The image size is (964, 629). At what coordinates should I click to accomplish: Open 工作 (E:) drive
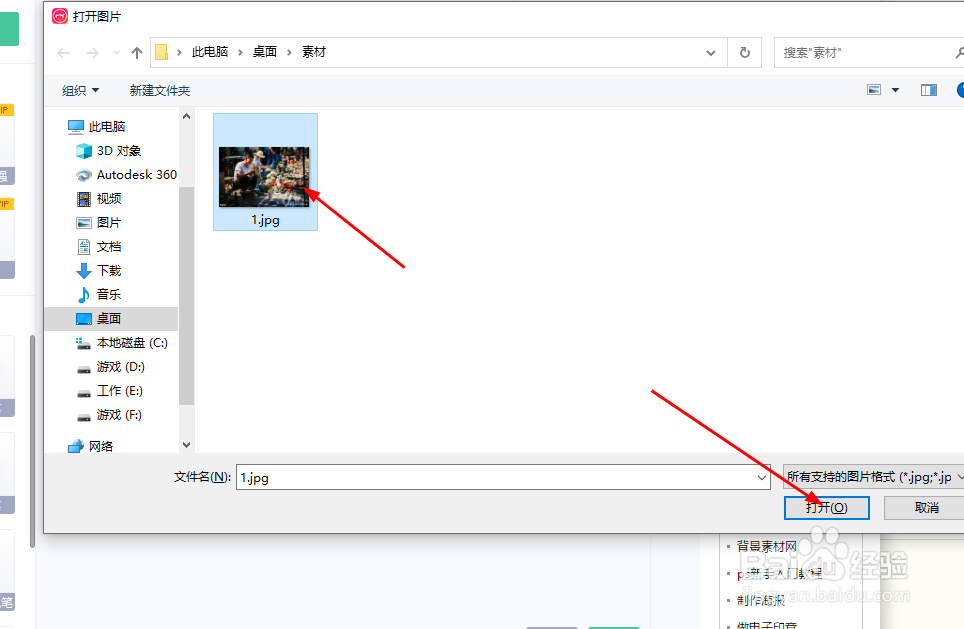(109, 391)
